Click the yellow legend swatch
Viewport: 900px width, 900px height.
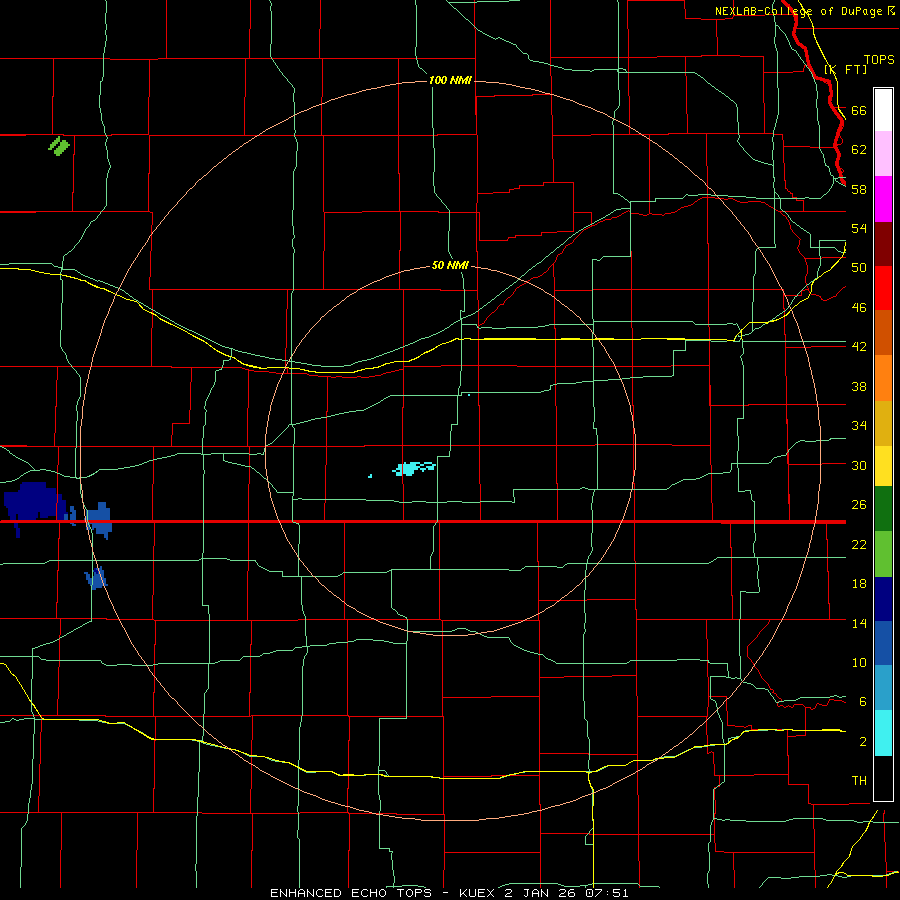click(x=883, y=466)
